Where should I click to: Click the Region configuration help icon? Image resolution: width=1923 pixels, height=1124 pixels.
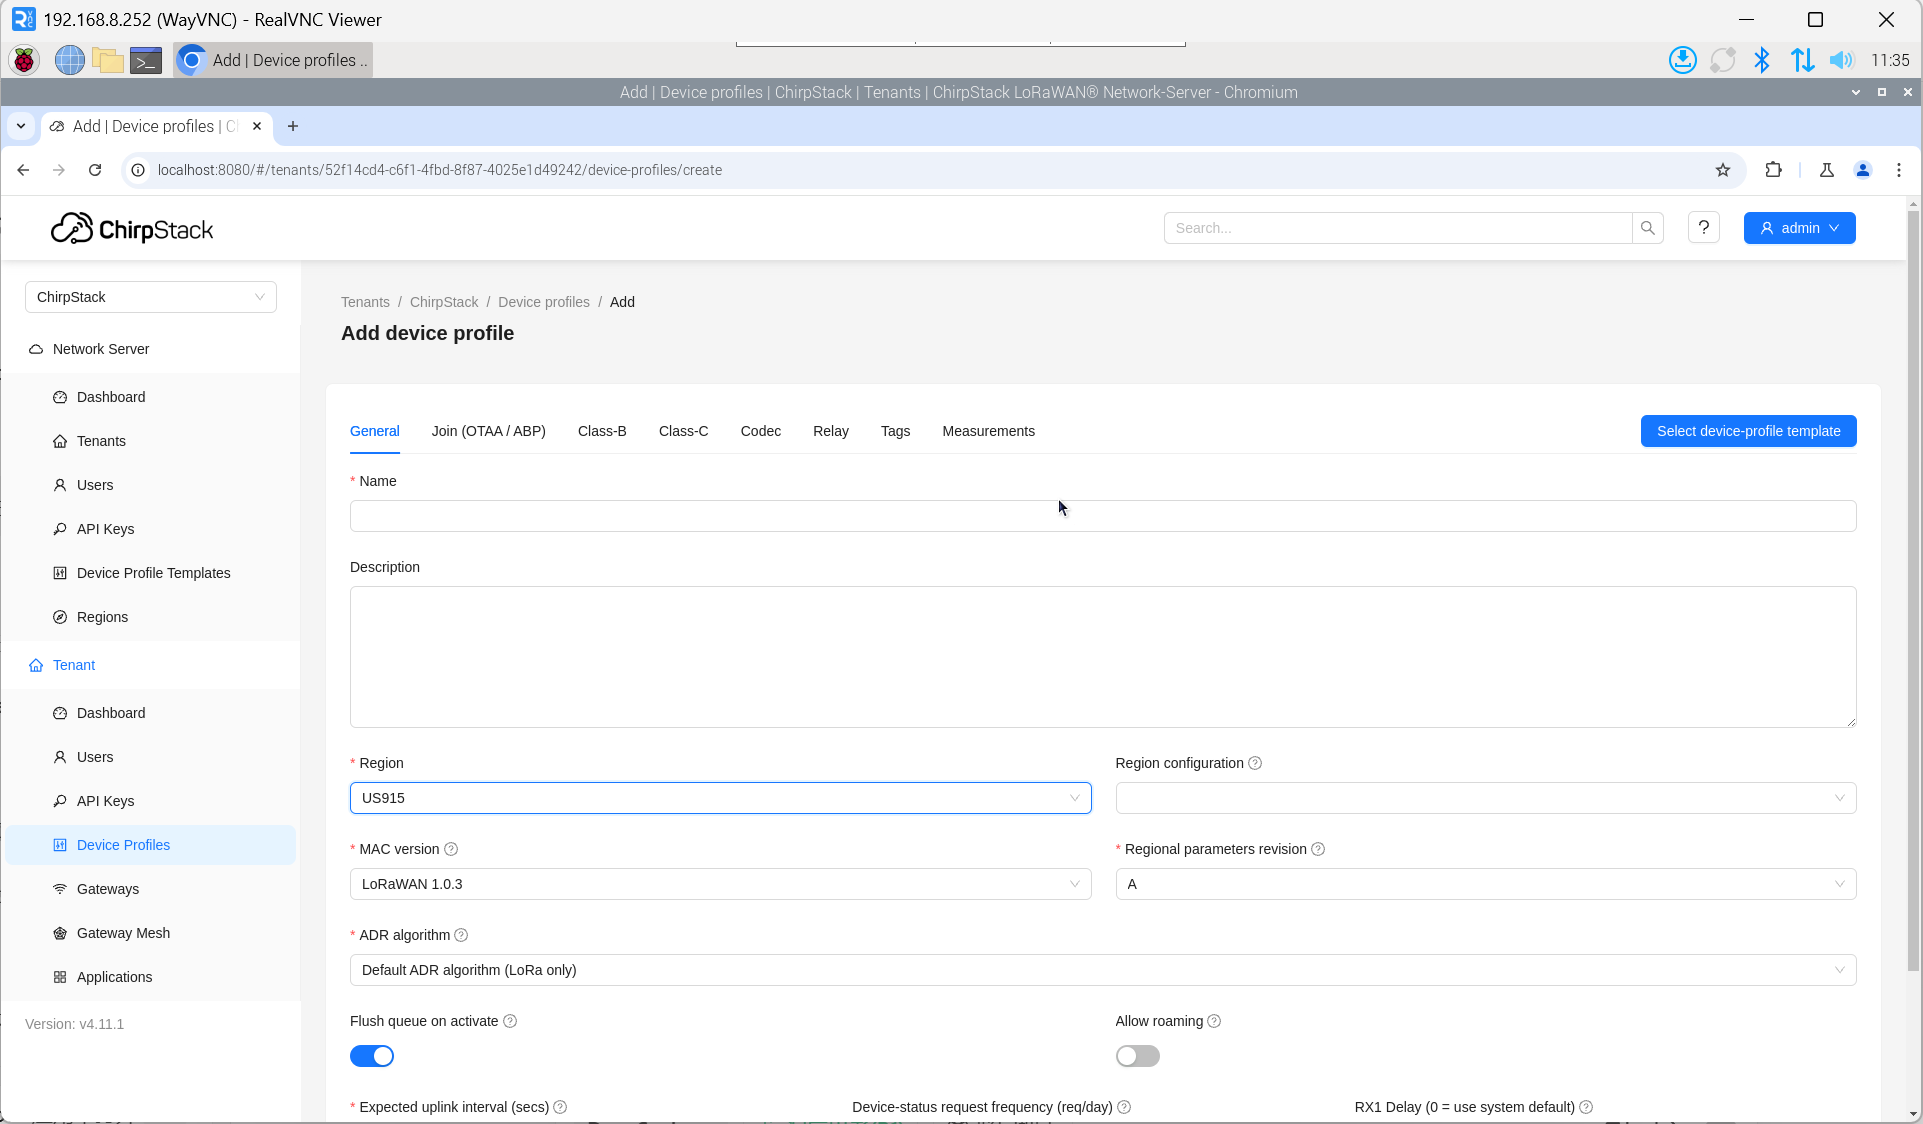1255,763
